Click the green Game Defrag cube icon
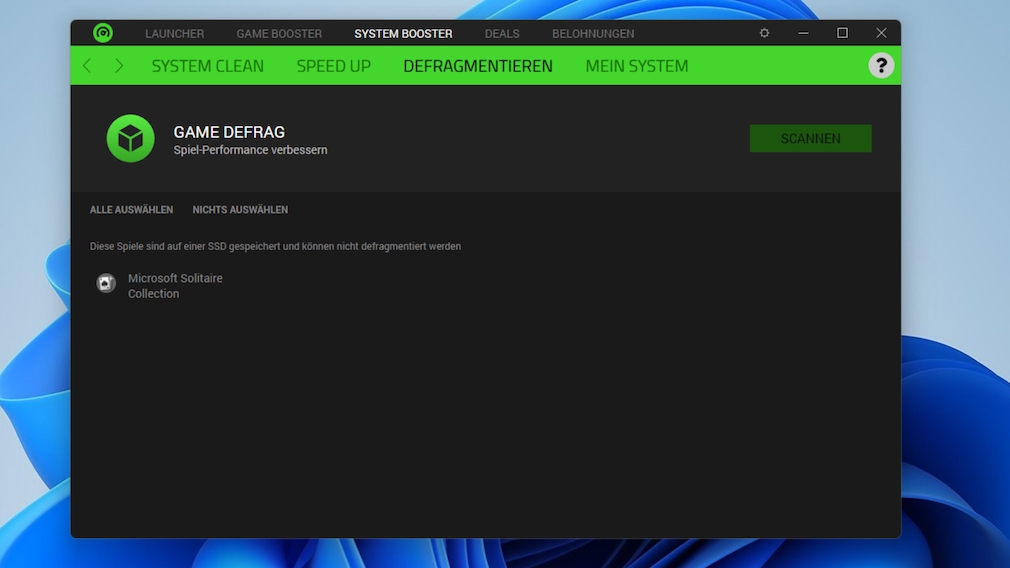Screen dimensions: 1010x568 click(131, 139)
